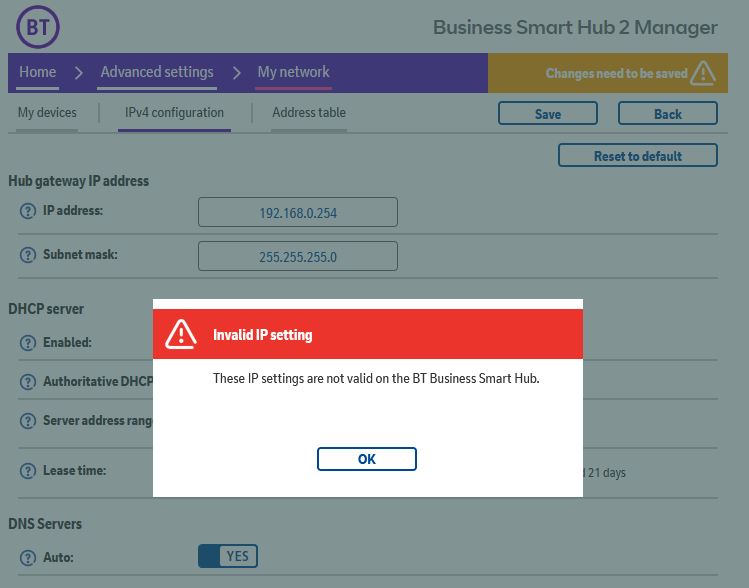The height and width of the screenshot is (588, 749).
Task: Click Reset to default button
Action: pyautogui.click(x=638, y=155)
